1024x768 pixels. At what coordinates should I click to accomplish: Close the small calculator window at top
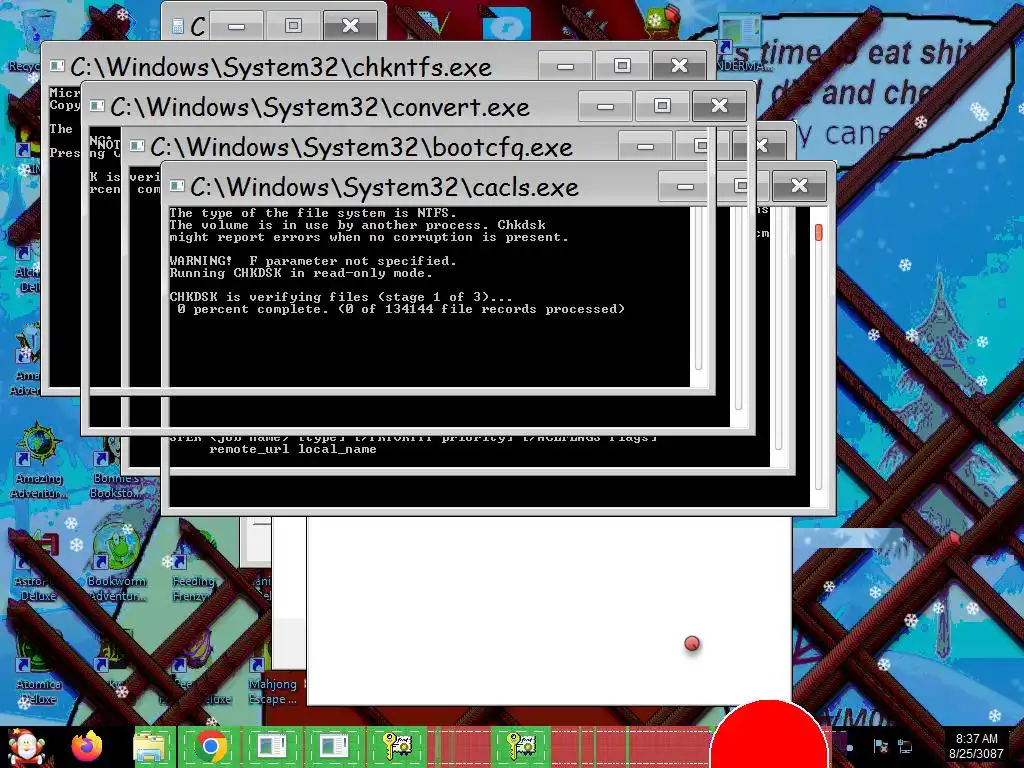(x=350, y=25)
